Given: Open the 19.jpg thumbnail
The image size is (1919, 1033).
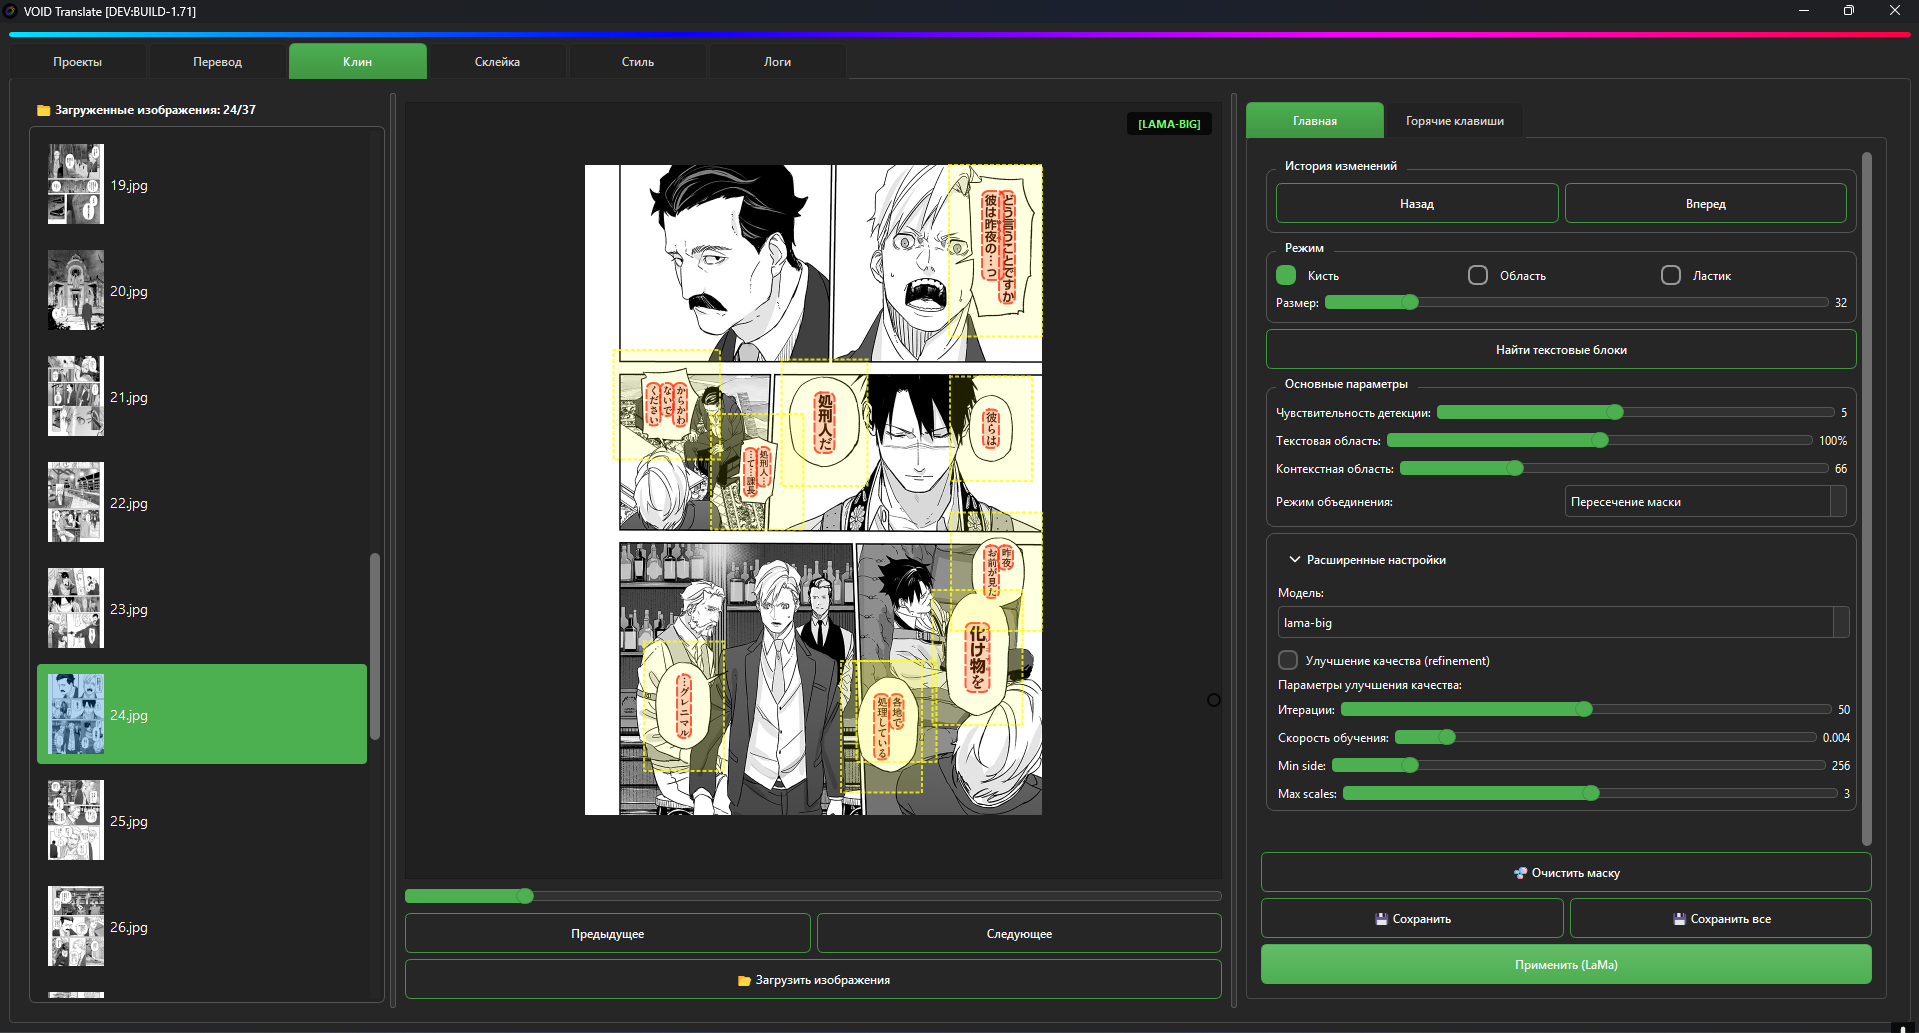Looking at the screenshot, I should [76, 184].
